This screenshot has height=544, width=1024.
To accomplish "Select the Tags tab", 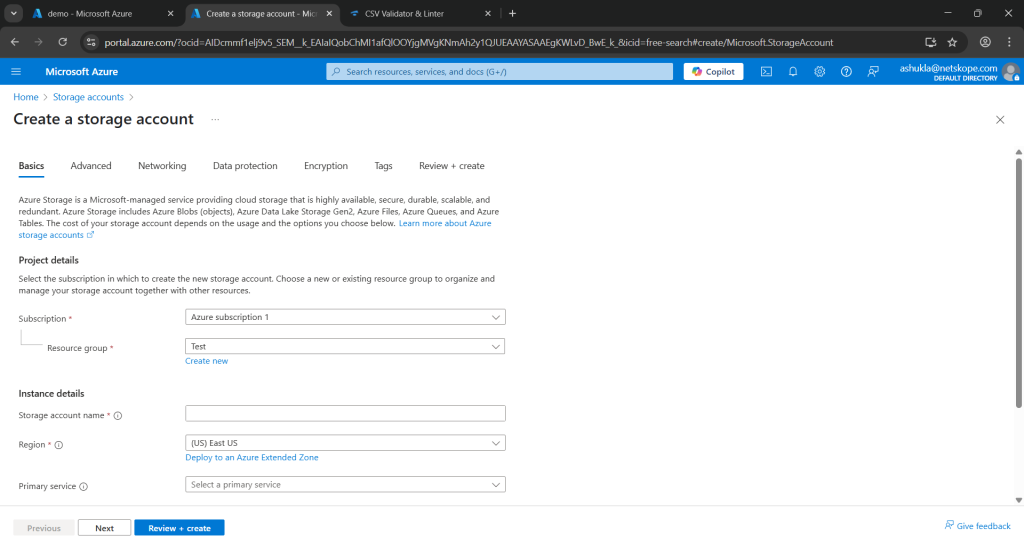I will pos(383,166).
